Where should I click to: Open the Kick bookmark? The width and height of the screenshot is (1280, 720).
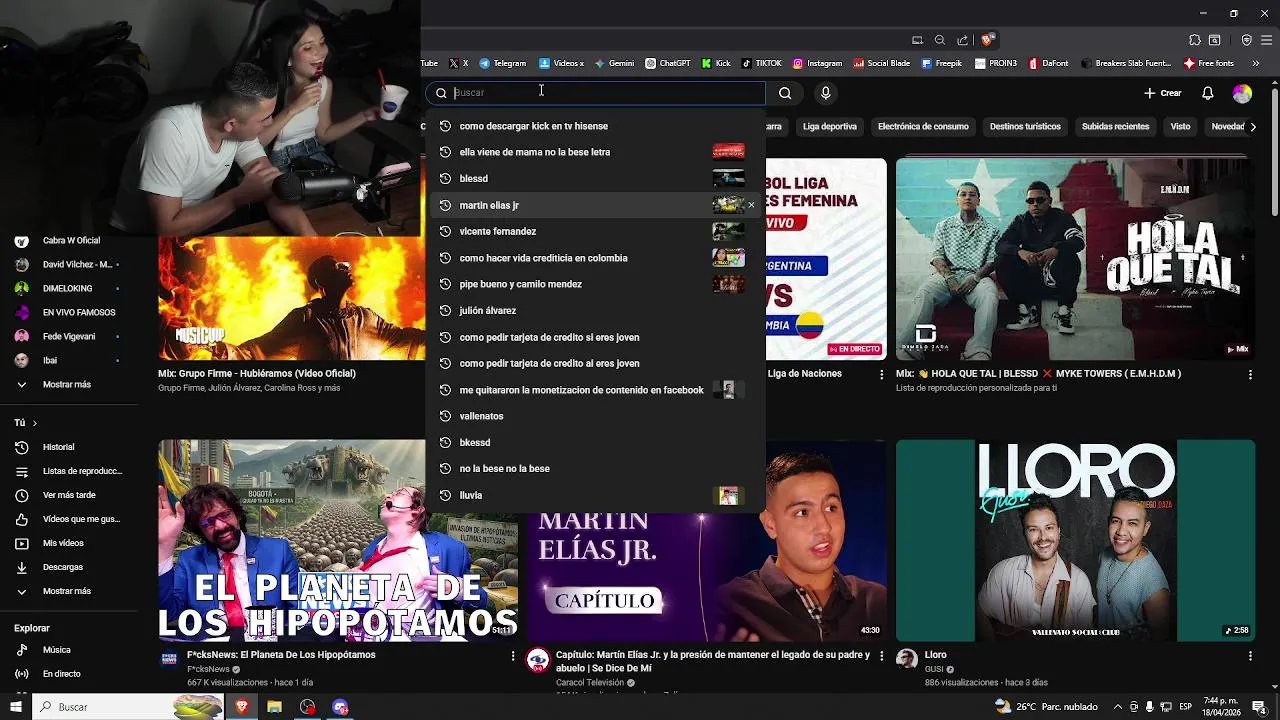[x=716, y=63]
